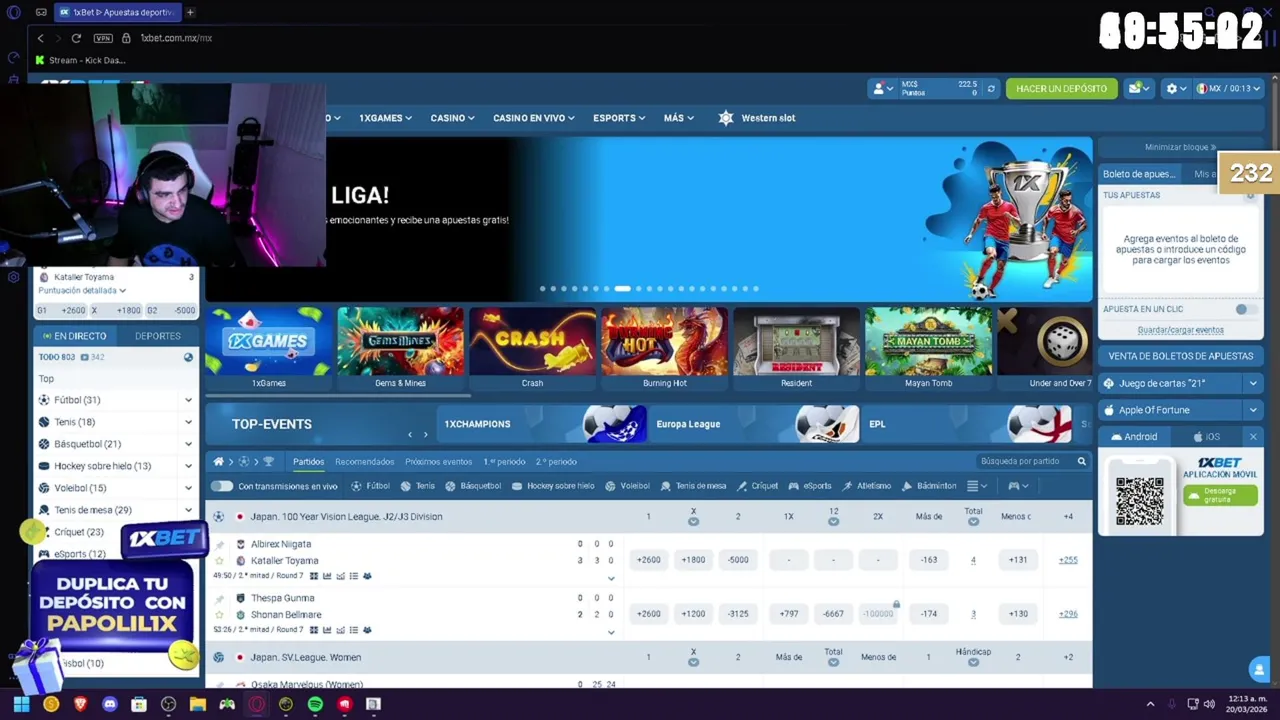The height and width of the screenshot is (720, 1280).
Task: Open the 1XGAMES menu
Action: [x=386, y=118]
